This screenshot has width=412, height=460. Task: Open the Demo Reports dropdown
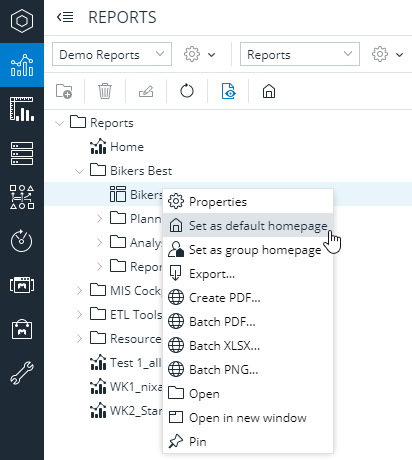pos(112,54)
